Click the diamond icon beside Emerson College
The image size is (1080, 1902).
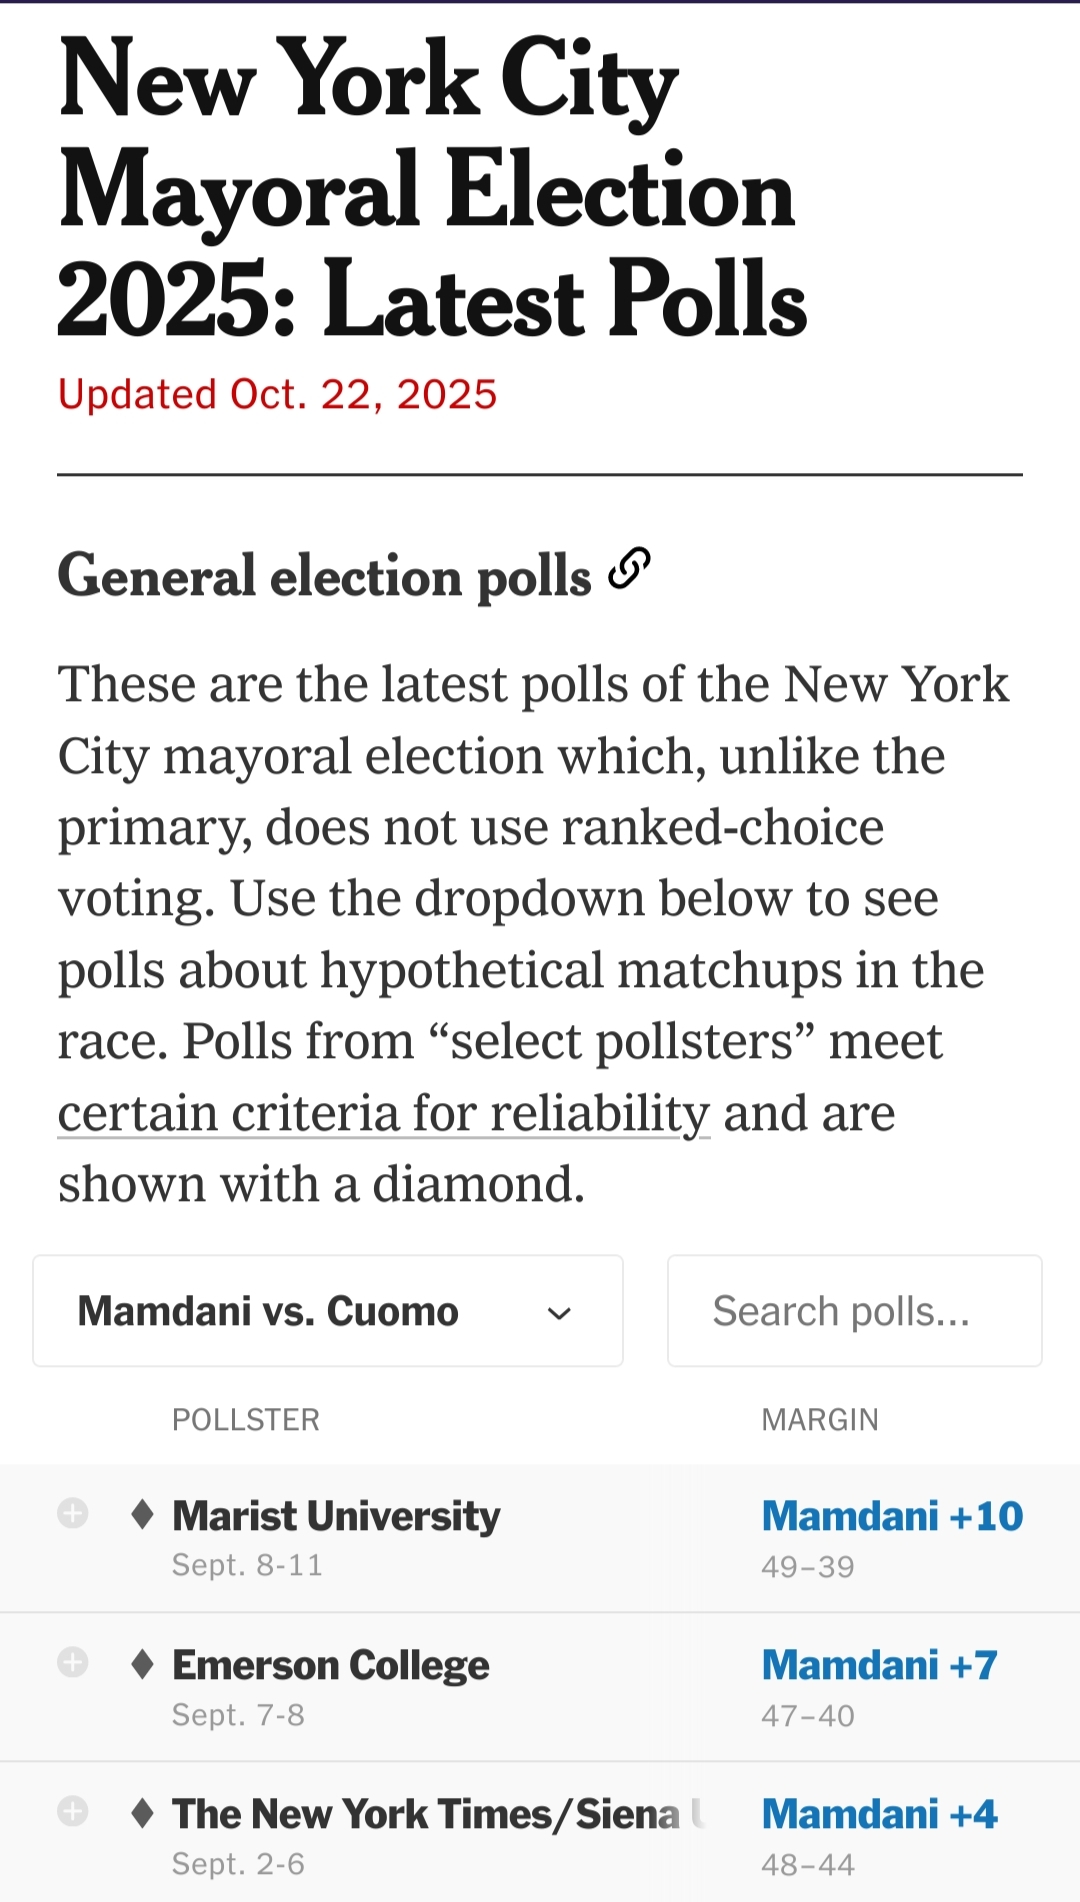142,1664
